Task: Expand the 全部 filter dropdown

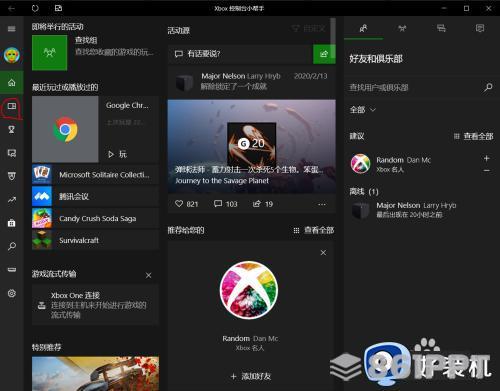Action: (363, 110)
